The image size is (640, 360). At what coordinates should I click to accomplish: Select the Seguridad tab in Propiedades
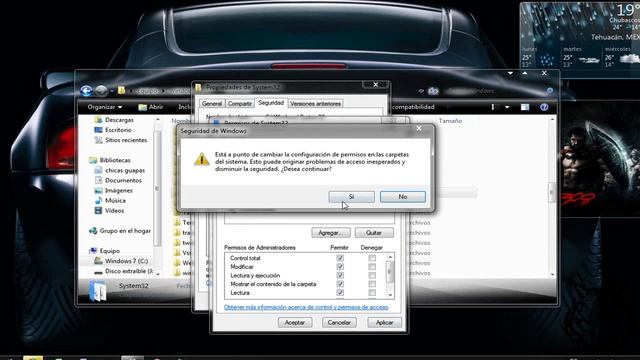coord(271,103)
